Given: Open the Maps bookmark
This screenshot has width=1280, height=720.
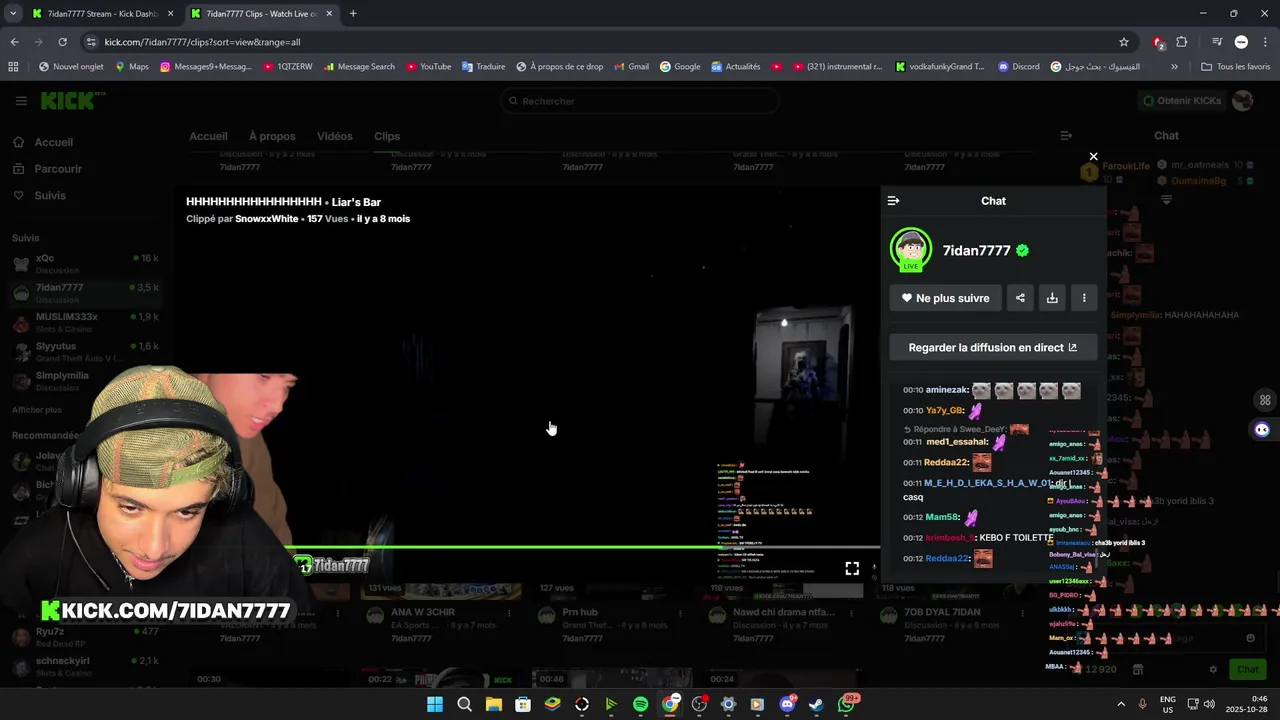Looking at the screenshot, I should 132,67.
